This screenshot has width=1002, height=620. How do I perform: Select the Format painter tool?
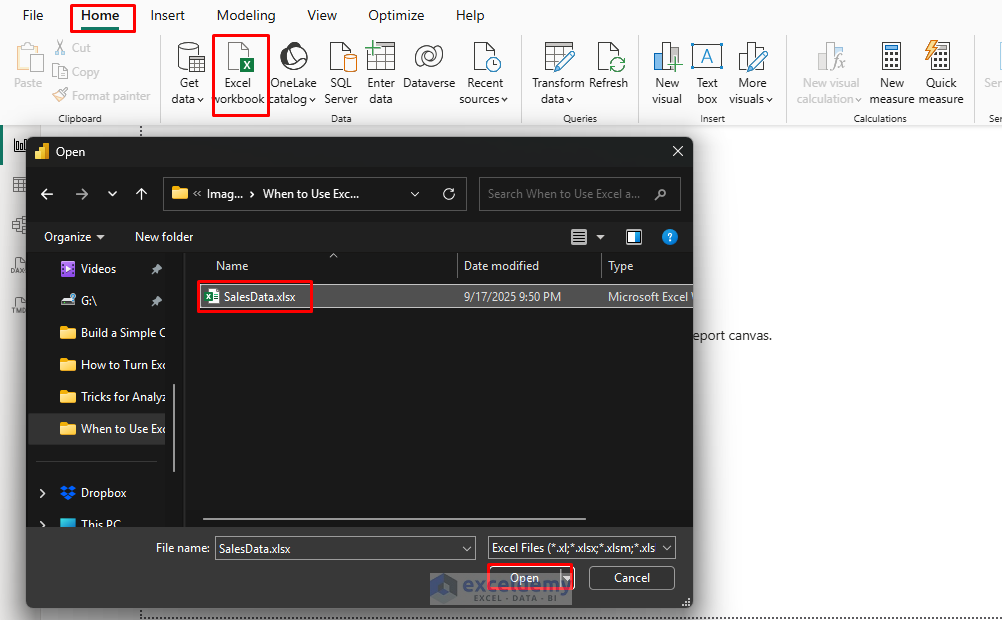tap(102, 96)
